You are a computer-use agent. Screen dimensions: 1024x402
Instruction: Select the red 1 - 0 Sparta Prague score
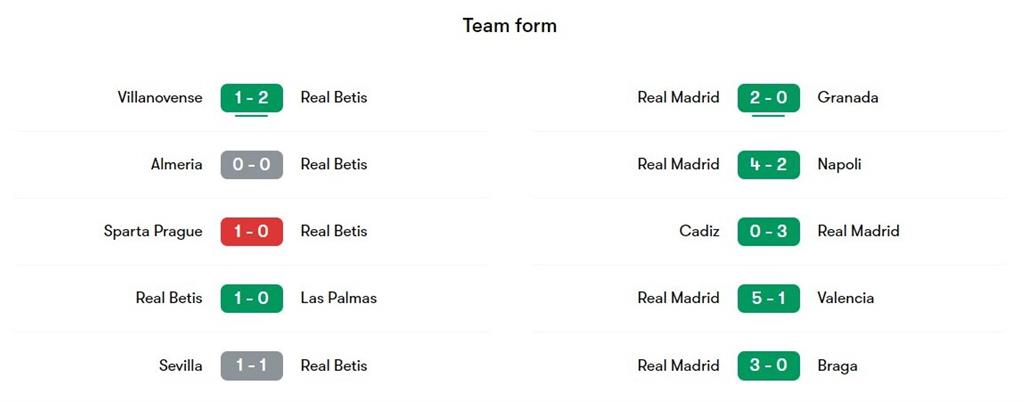point(251,231)
